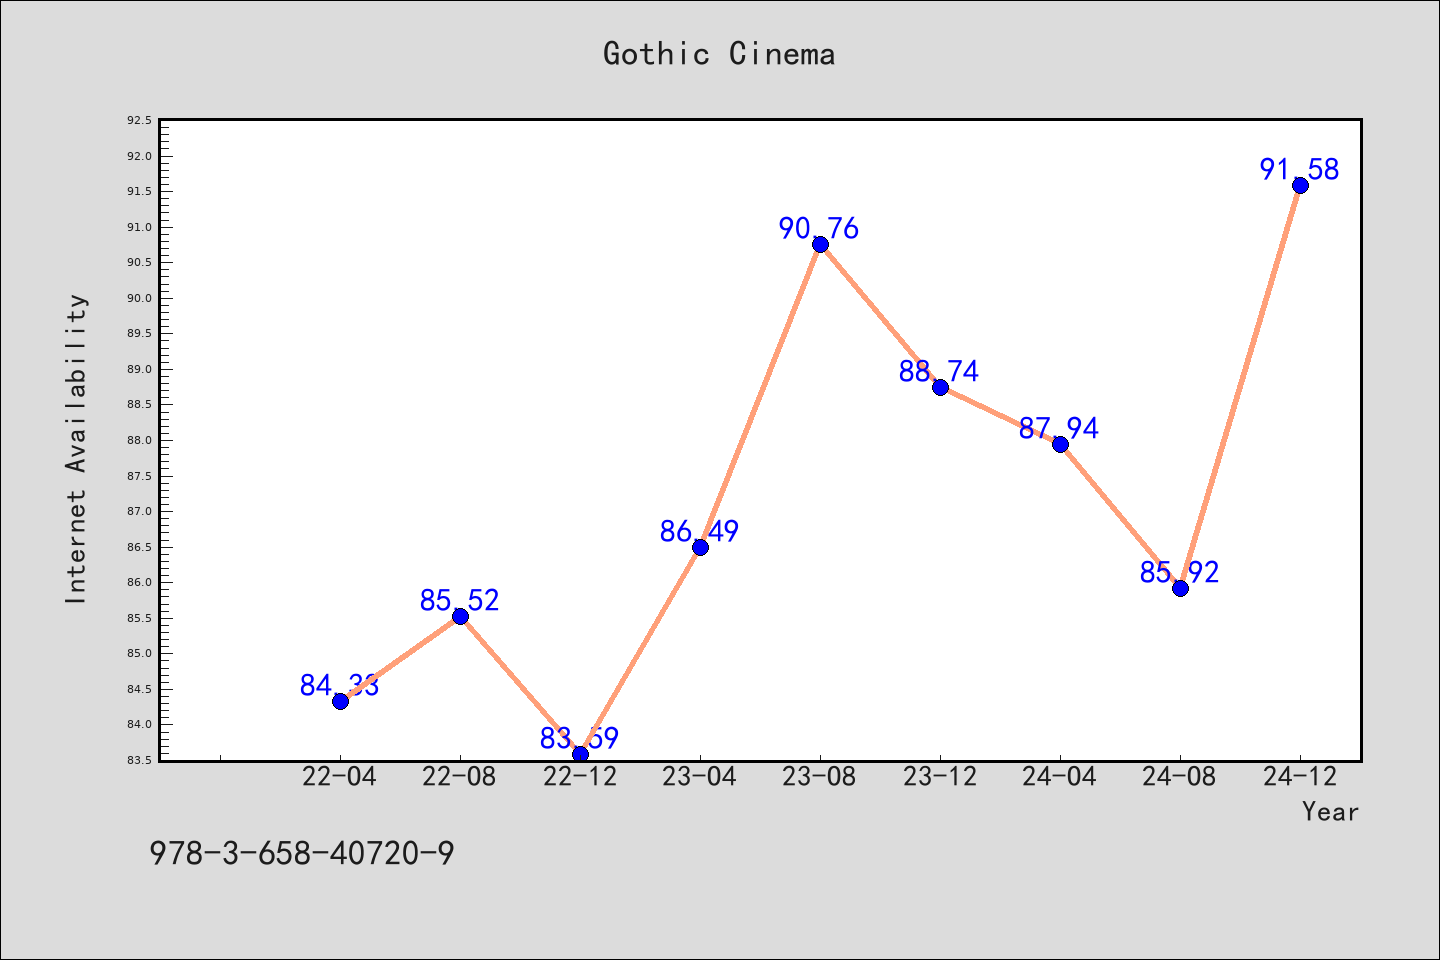Click the 87.94 data marker

coord(1060,444)
